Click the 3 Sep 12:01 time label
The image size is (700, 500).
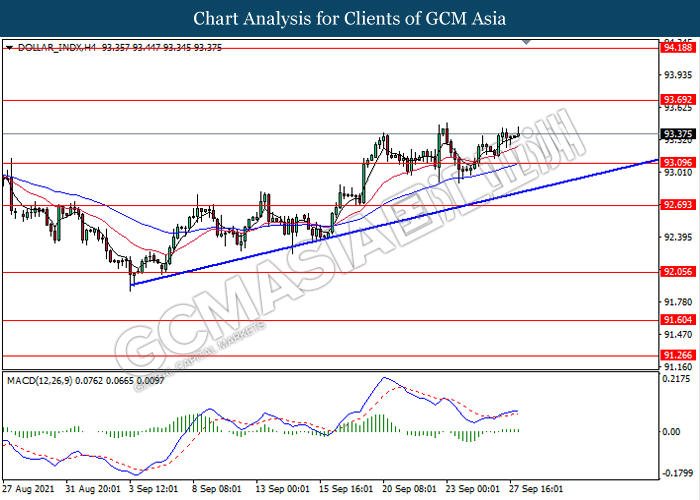click(153, 489)
